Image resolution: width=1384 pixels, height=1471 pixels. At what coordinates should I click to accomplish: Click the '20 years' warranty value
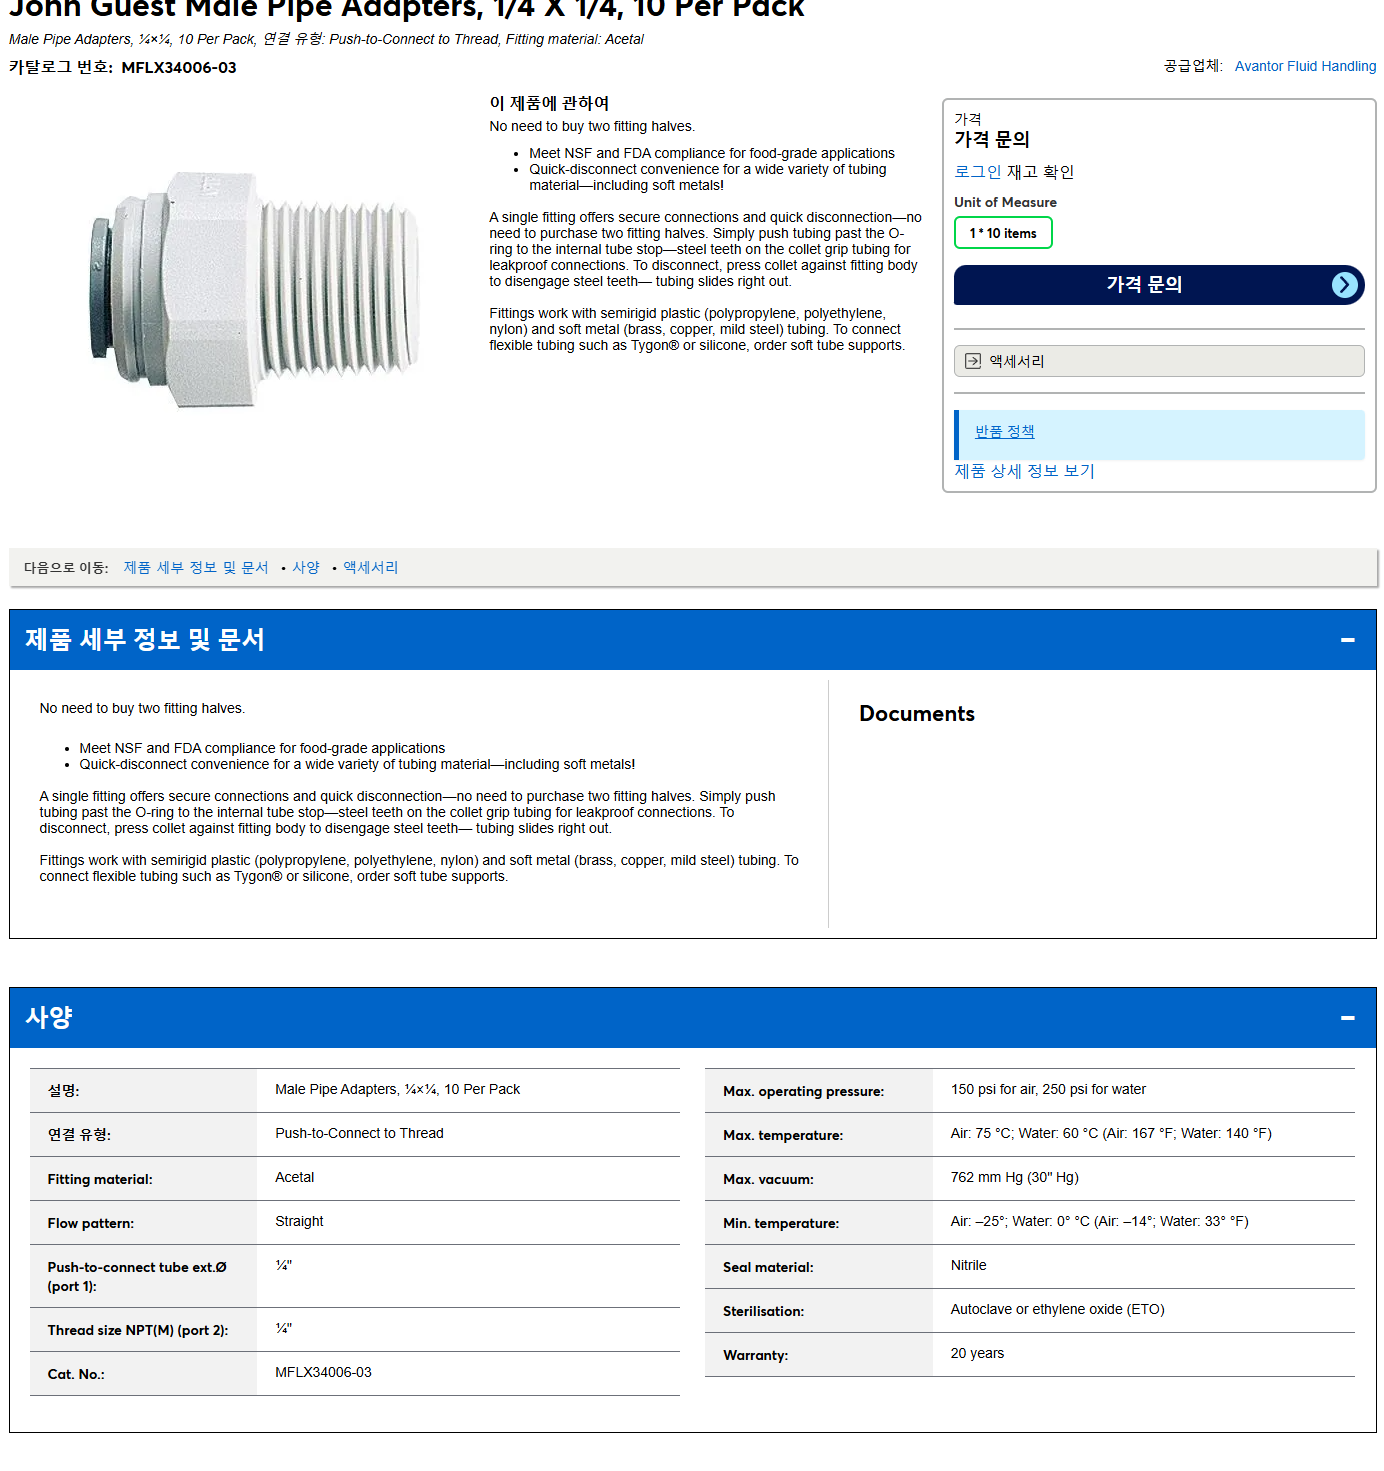pos(977,1353)
